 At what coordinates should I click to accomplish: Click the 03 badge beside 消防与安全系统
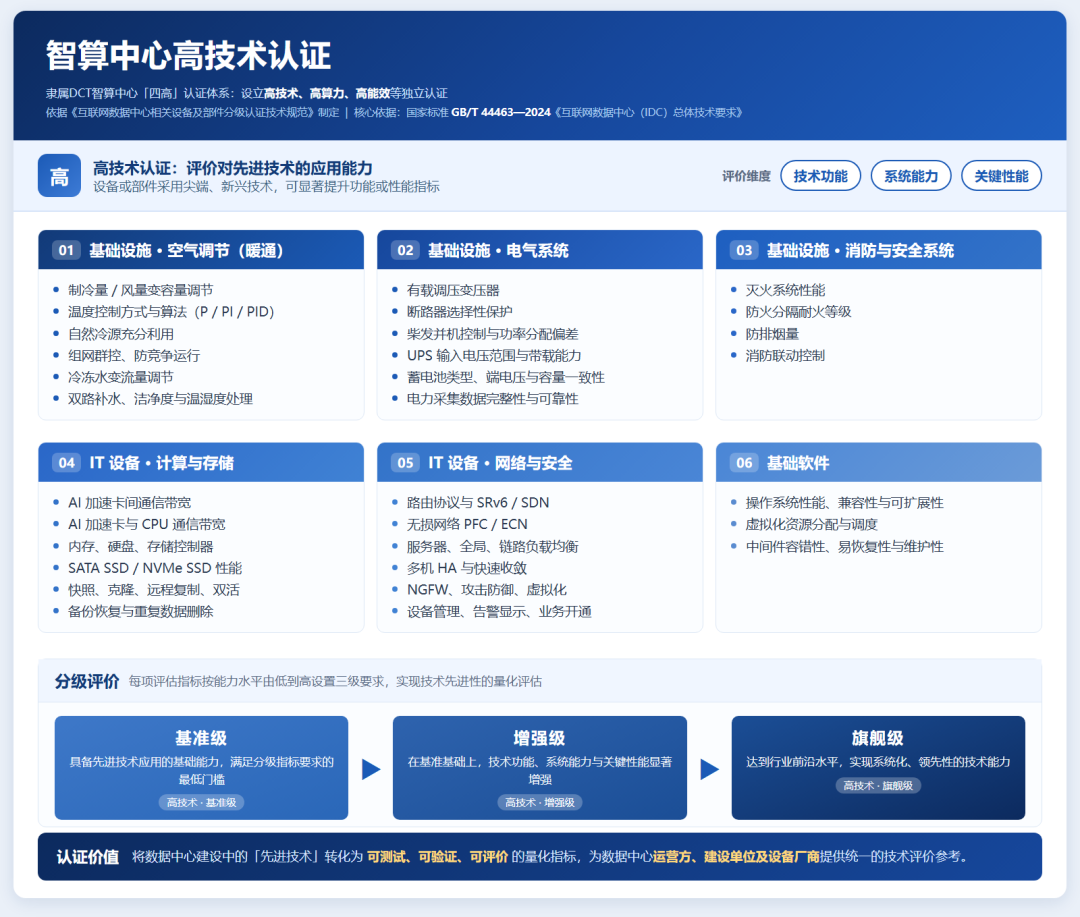pos(744,250)
